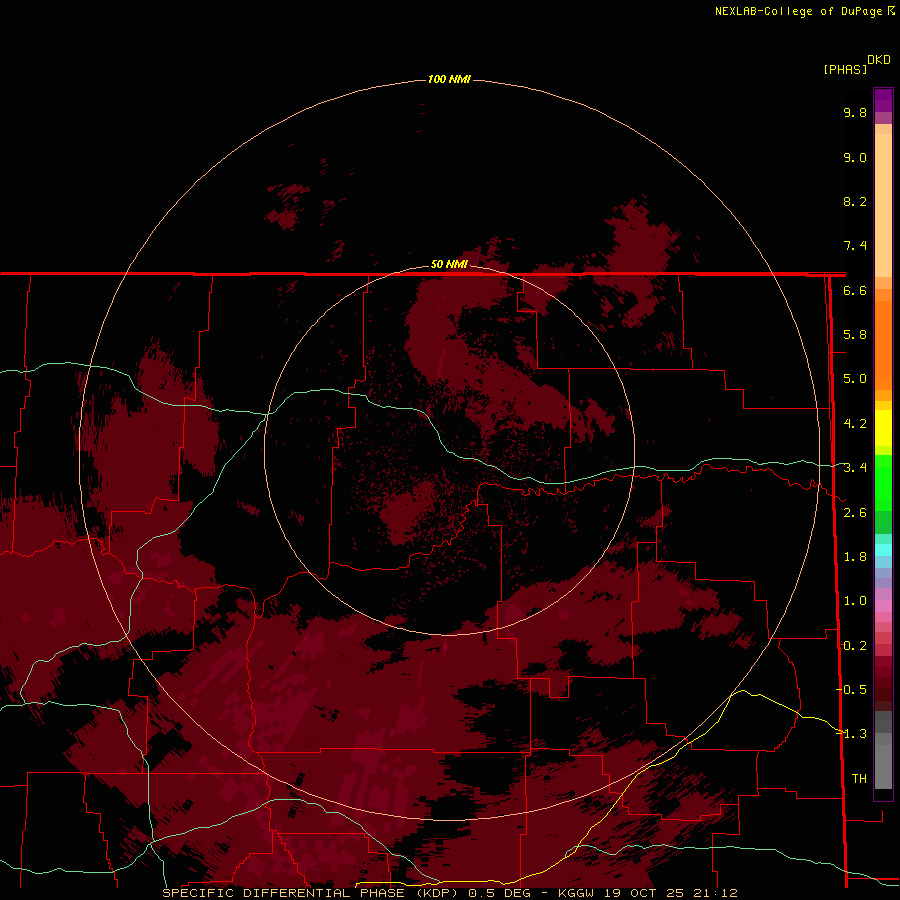Click the -1.3 value on color scale
Screen dimensions: 900x900
851,734
